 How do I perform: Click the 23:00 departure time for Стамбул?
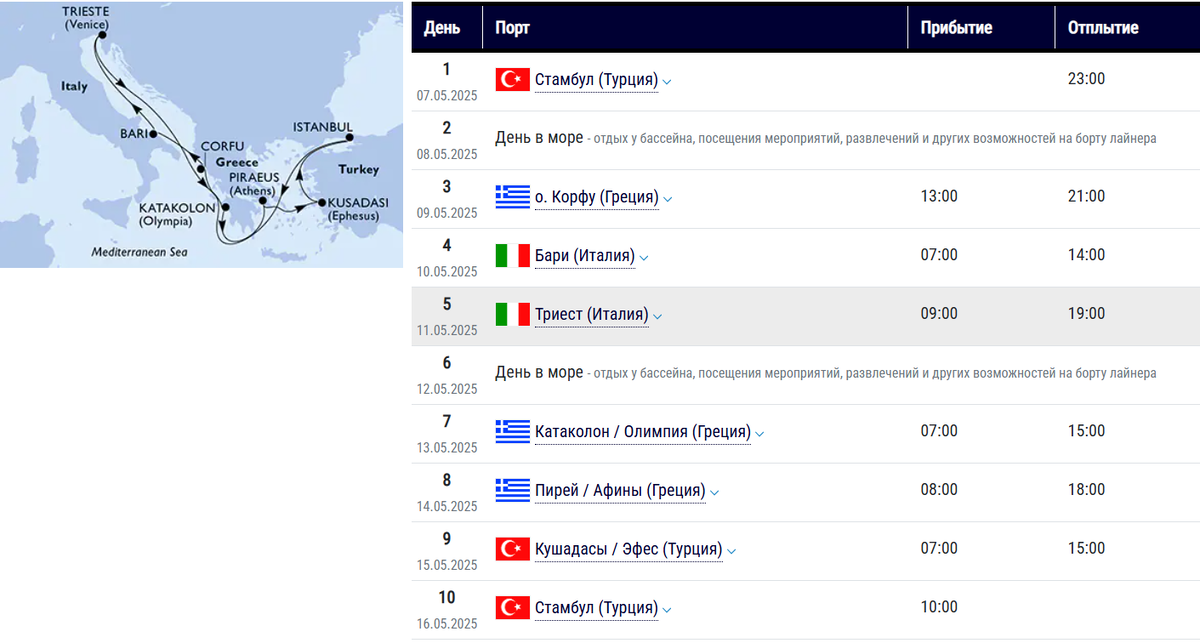click(1086, 79)
